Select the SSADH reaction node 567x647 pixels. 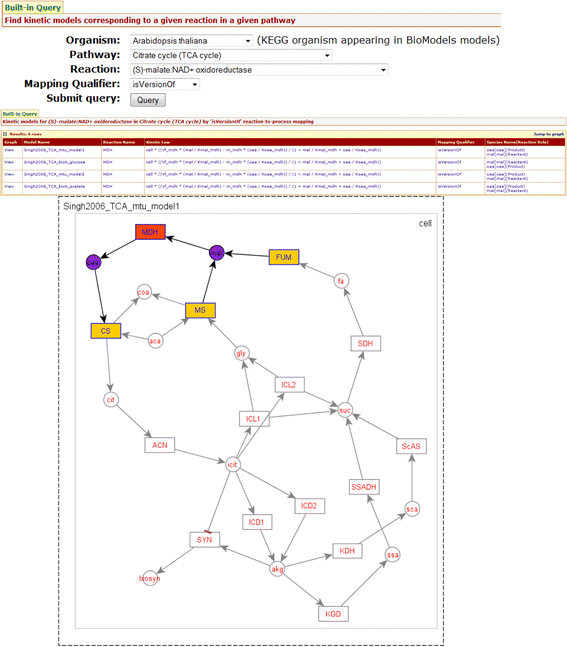point(364,487)
